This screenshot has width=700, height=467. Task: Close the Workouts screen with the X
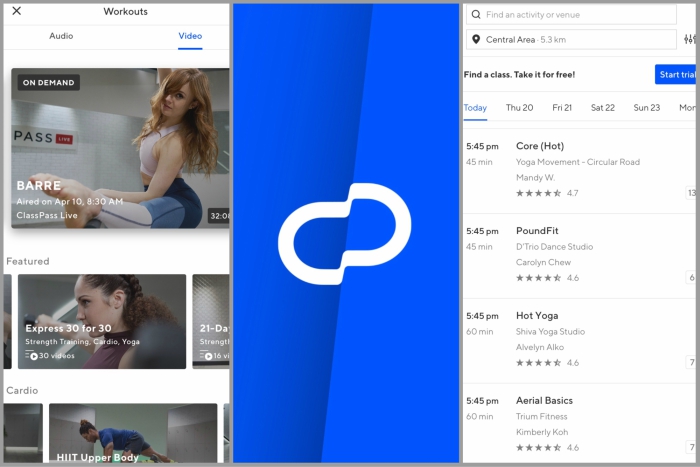16,11
